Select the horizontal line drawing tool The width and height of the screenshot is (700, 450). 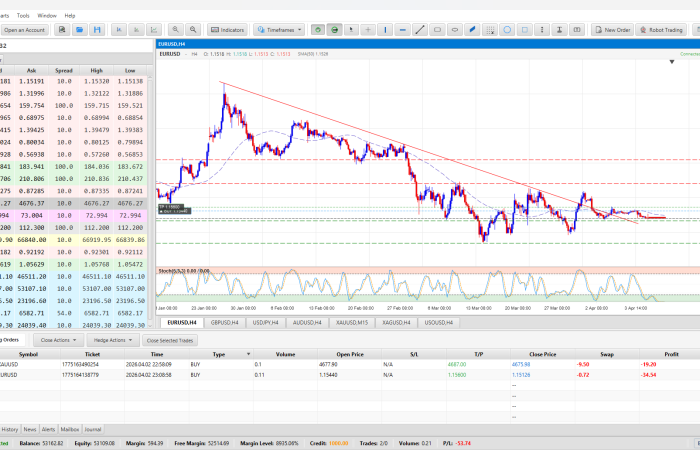pos(402,30)
